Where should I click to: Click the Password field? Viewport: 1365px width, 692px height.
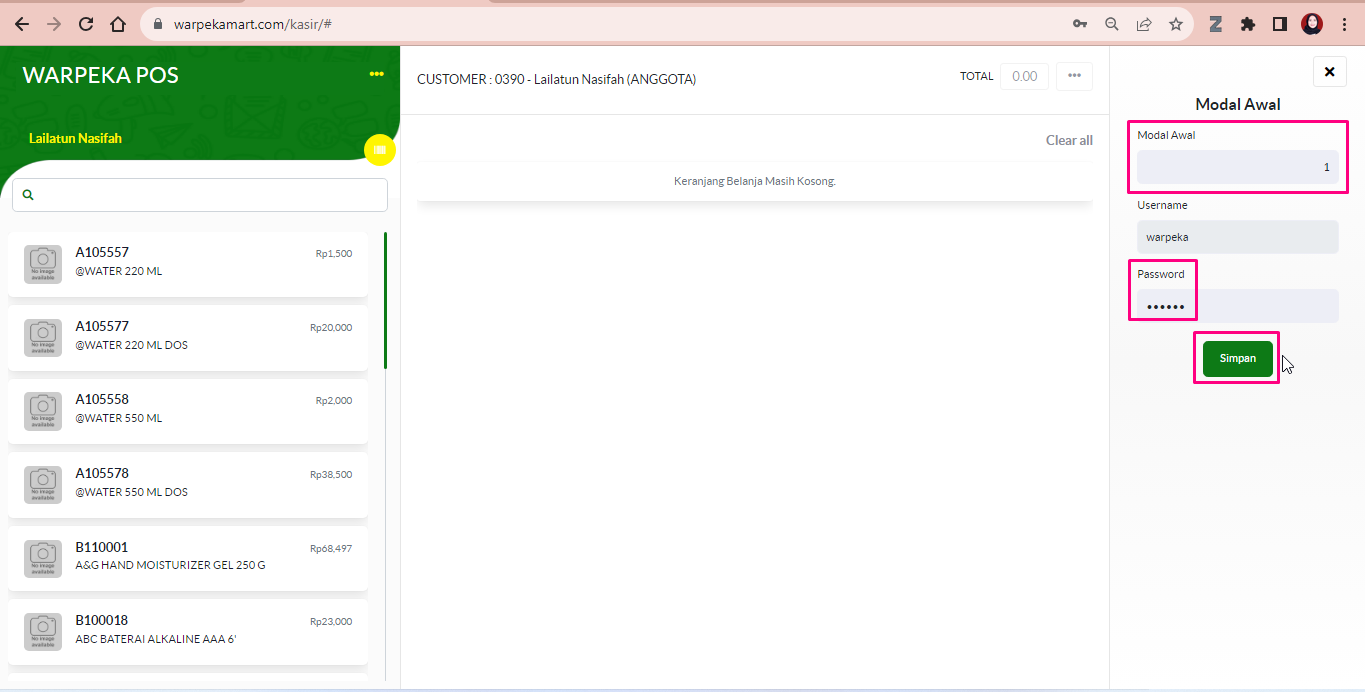[1237, 306]
